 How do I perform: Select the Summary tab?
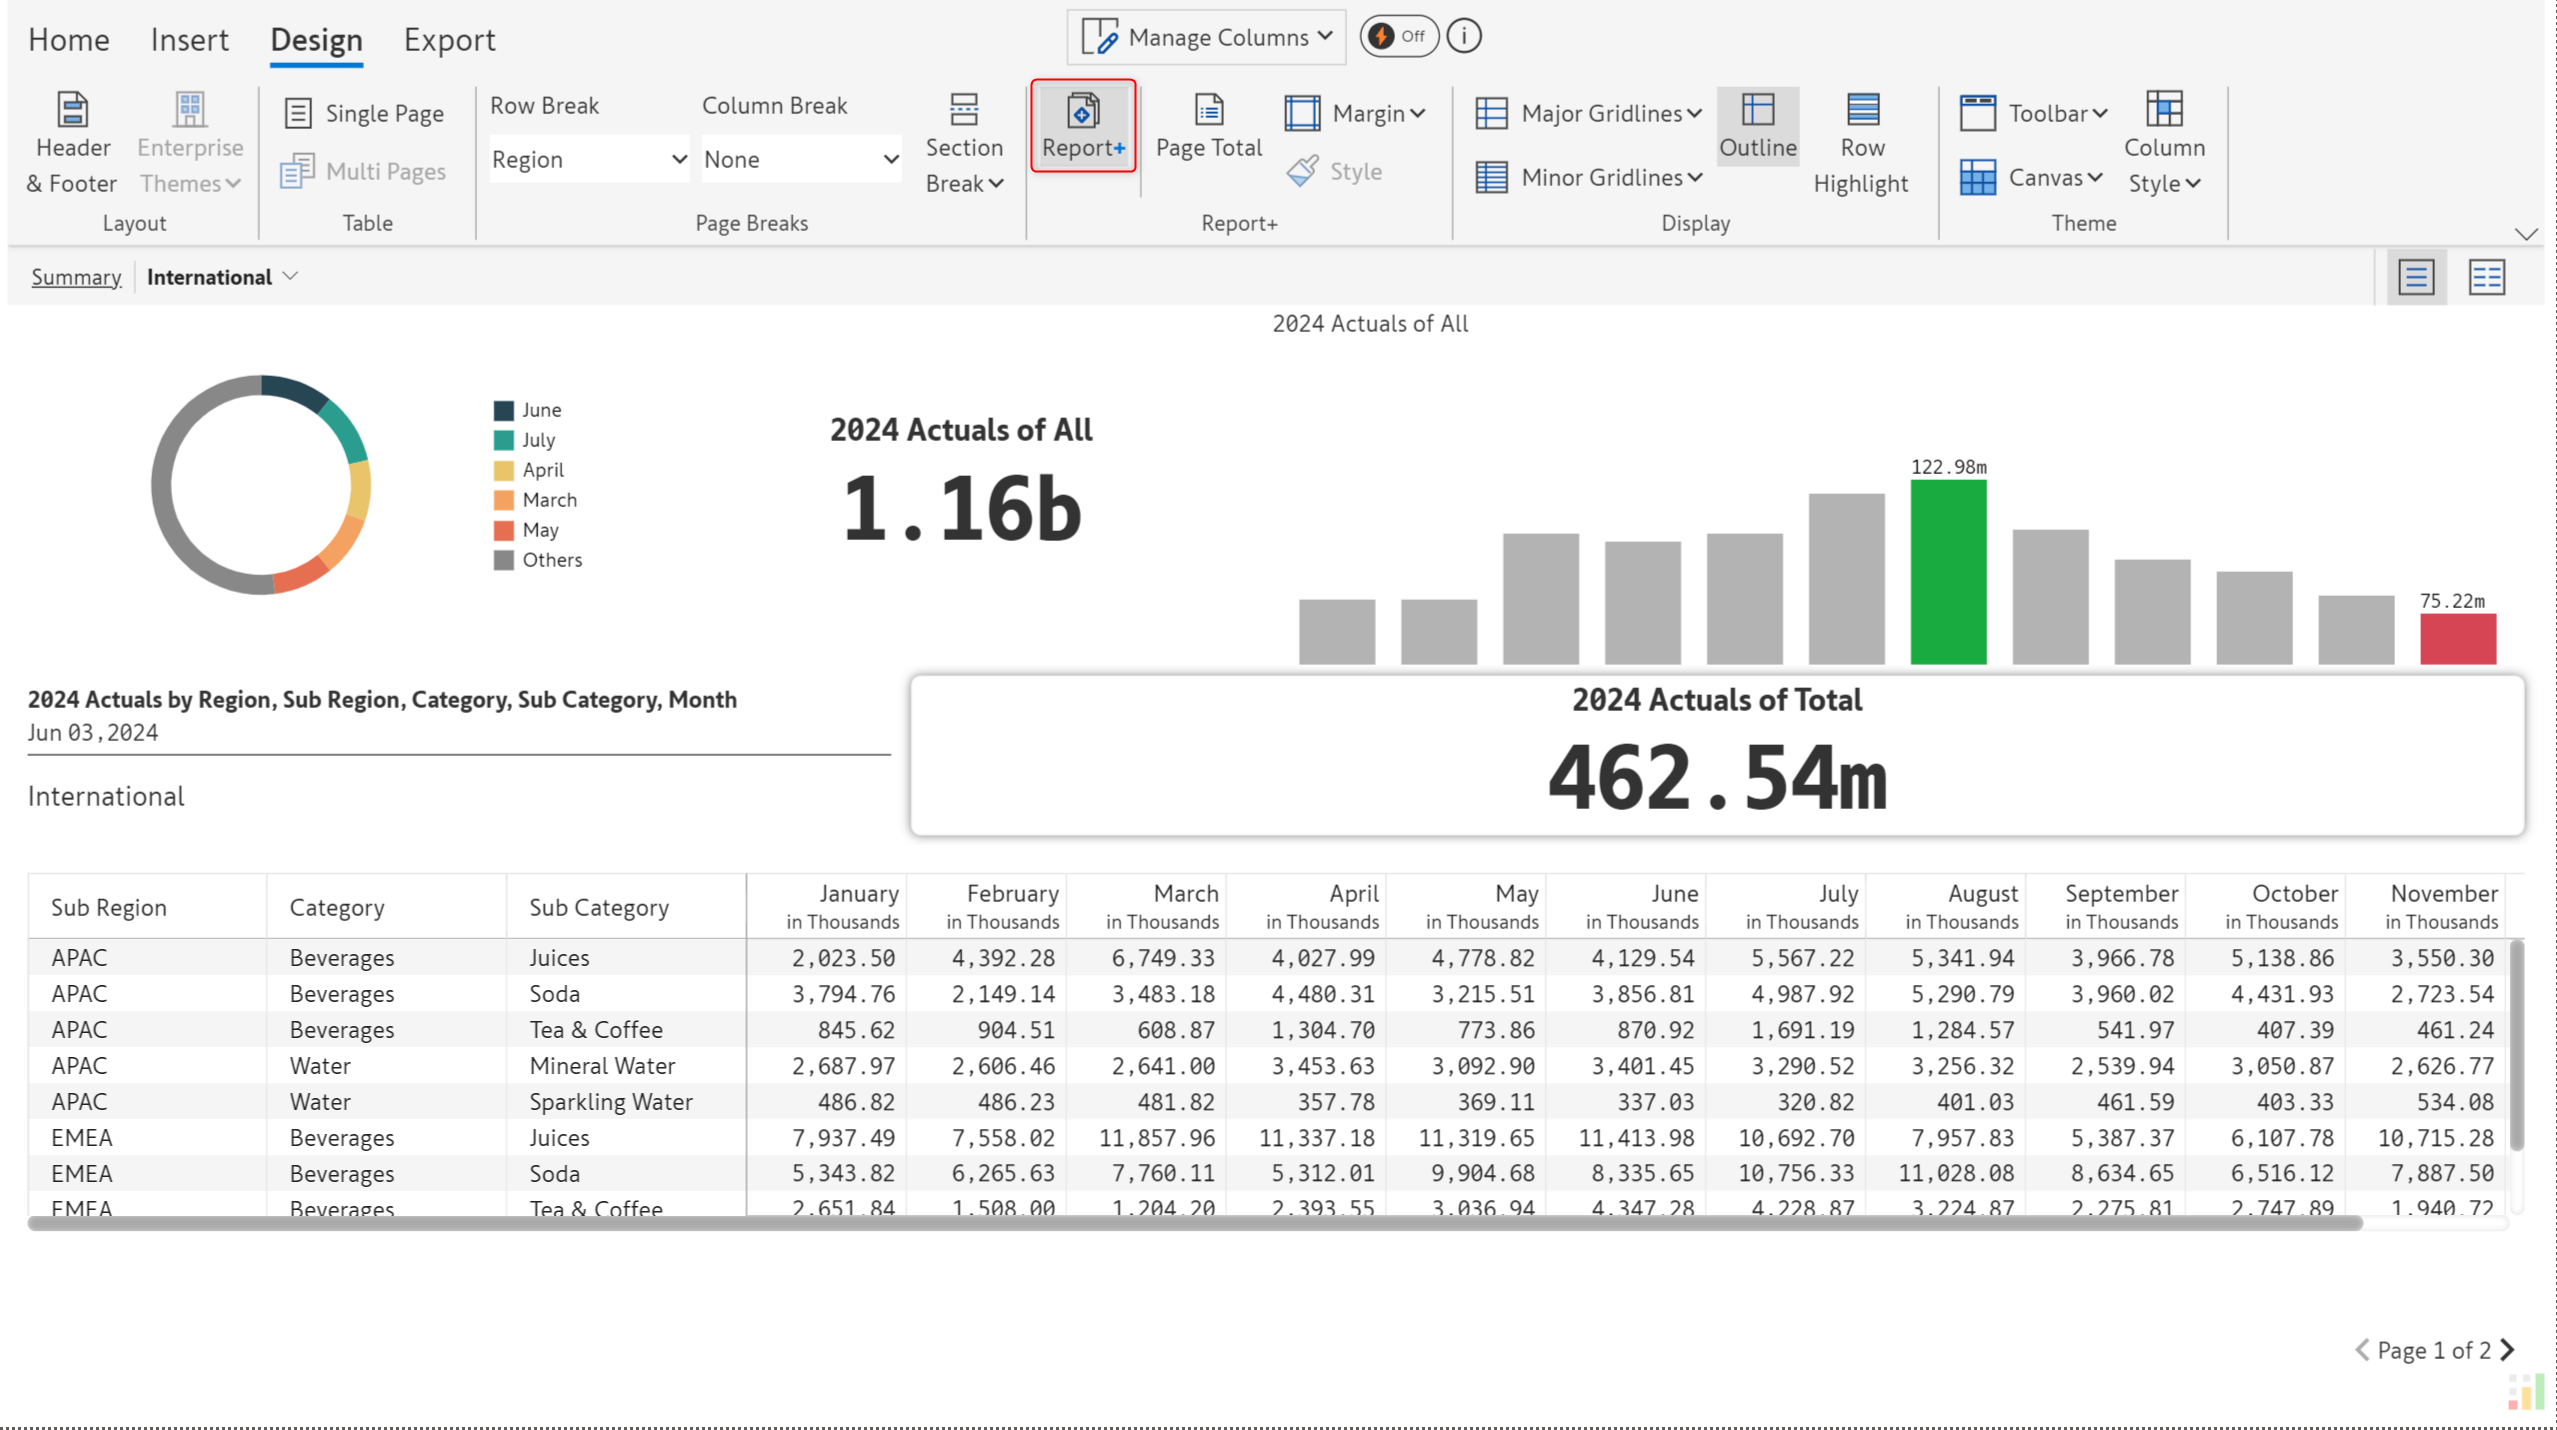[x=76, y=276]
